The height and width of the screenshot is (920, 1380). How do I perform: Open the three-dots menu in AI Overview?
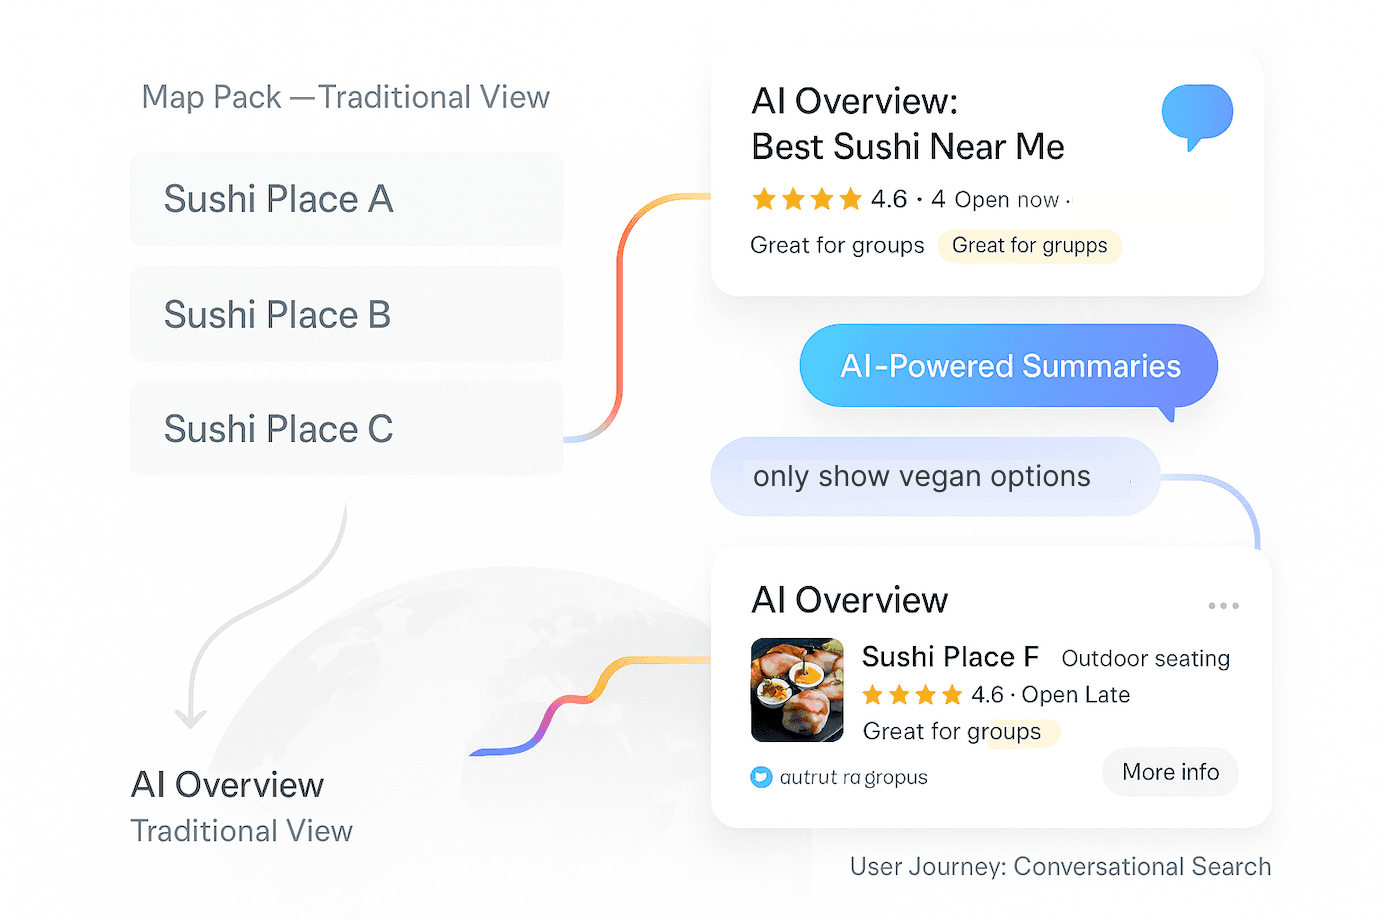pyautogui.click(x=1223, y=606)
